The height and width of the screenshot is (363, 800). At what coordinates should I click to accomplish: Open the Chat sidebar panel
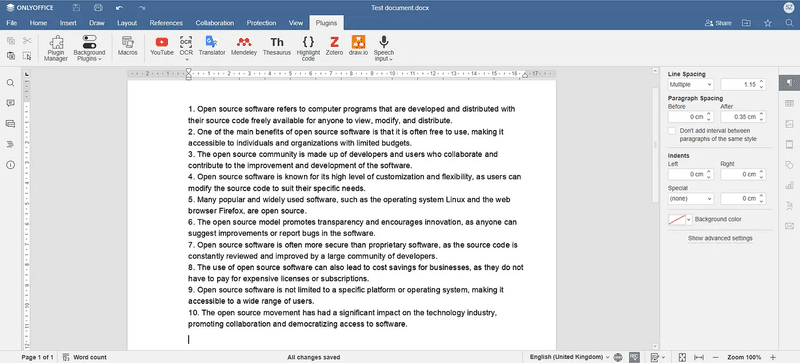pos(10,124)
